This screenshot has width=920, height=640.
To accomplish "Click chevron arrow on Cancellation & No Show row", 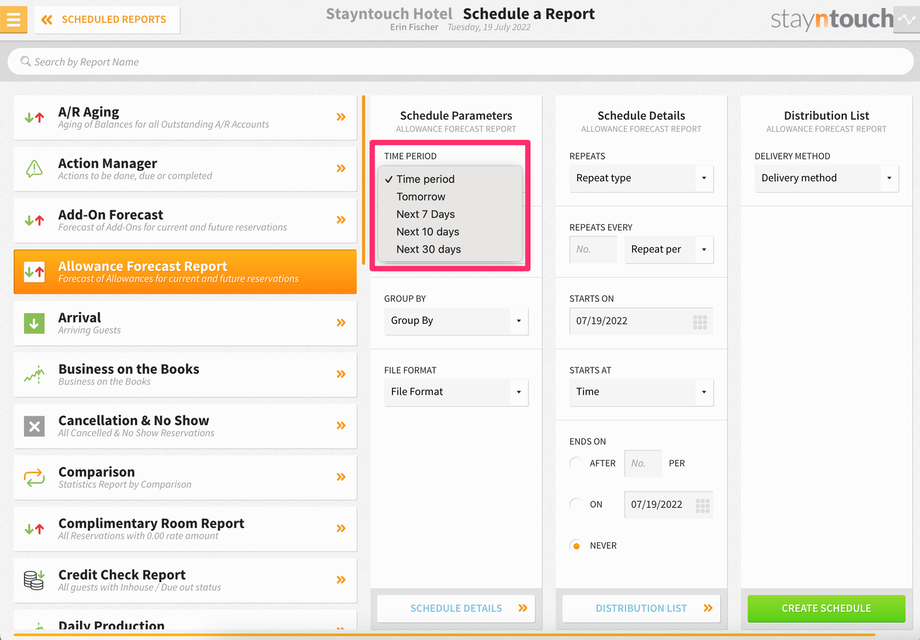I will [341, 425].
